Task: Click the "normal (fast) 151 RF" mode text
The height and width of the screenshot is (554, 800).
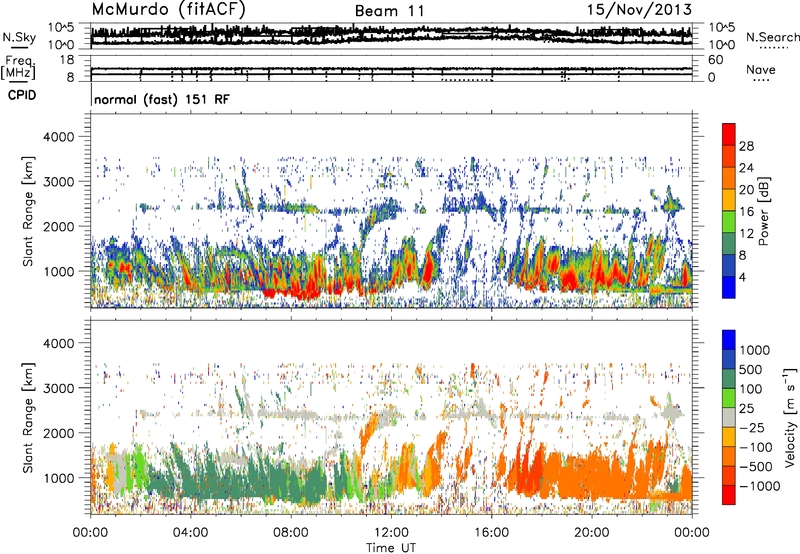Action: tap(162, 99)
